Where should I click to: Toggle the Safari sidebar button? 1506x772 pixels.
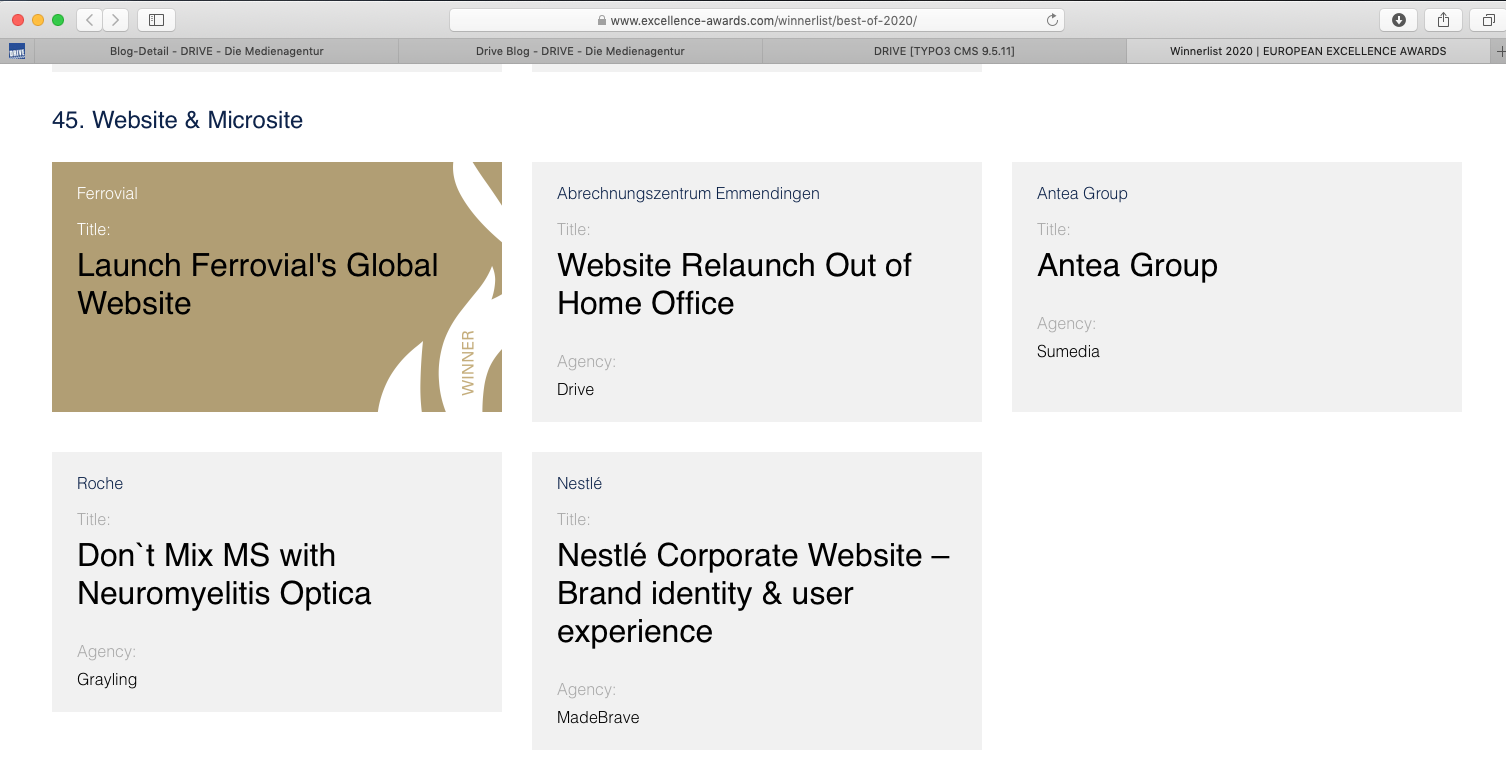pyautogui.click(x=156, y=20)
